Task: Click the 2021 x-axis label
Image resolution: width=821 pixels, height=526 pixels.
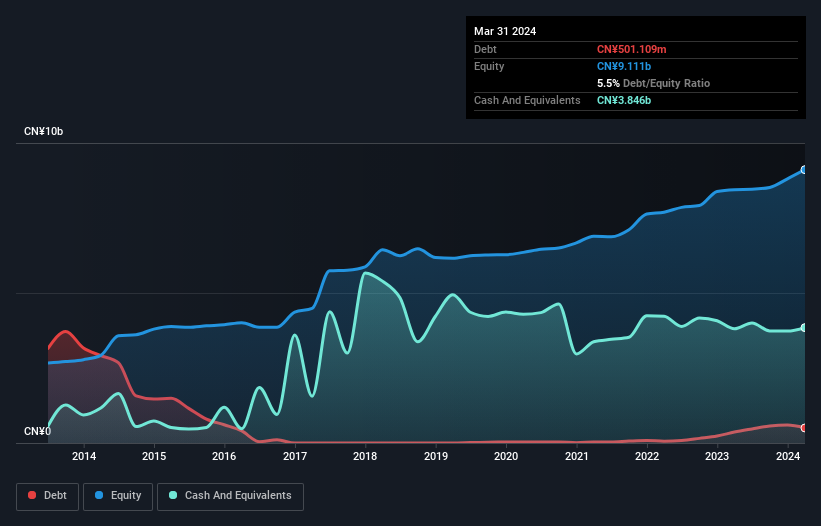Action: click(576, 456)
